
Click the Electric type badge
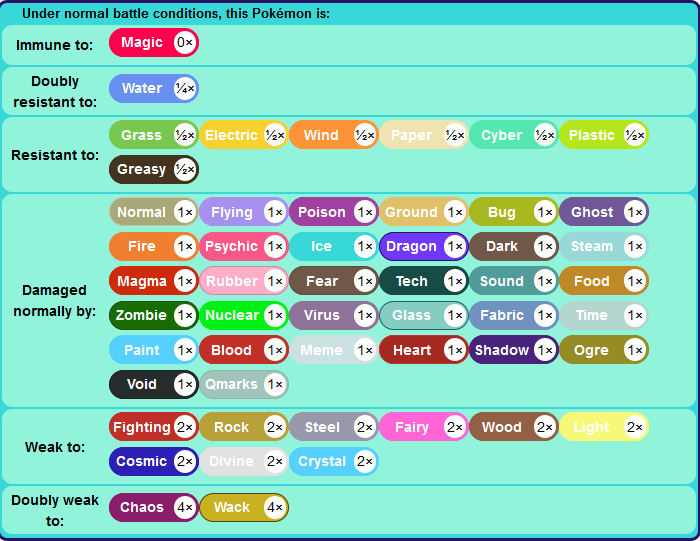[x=244, y=135]
